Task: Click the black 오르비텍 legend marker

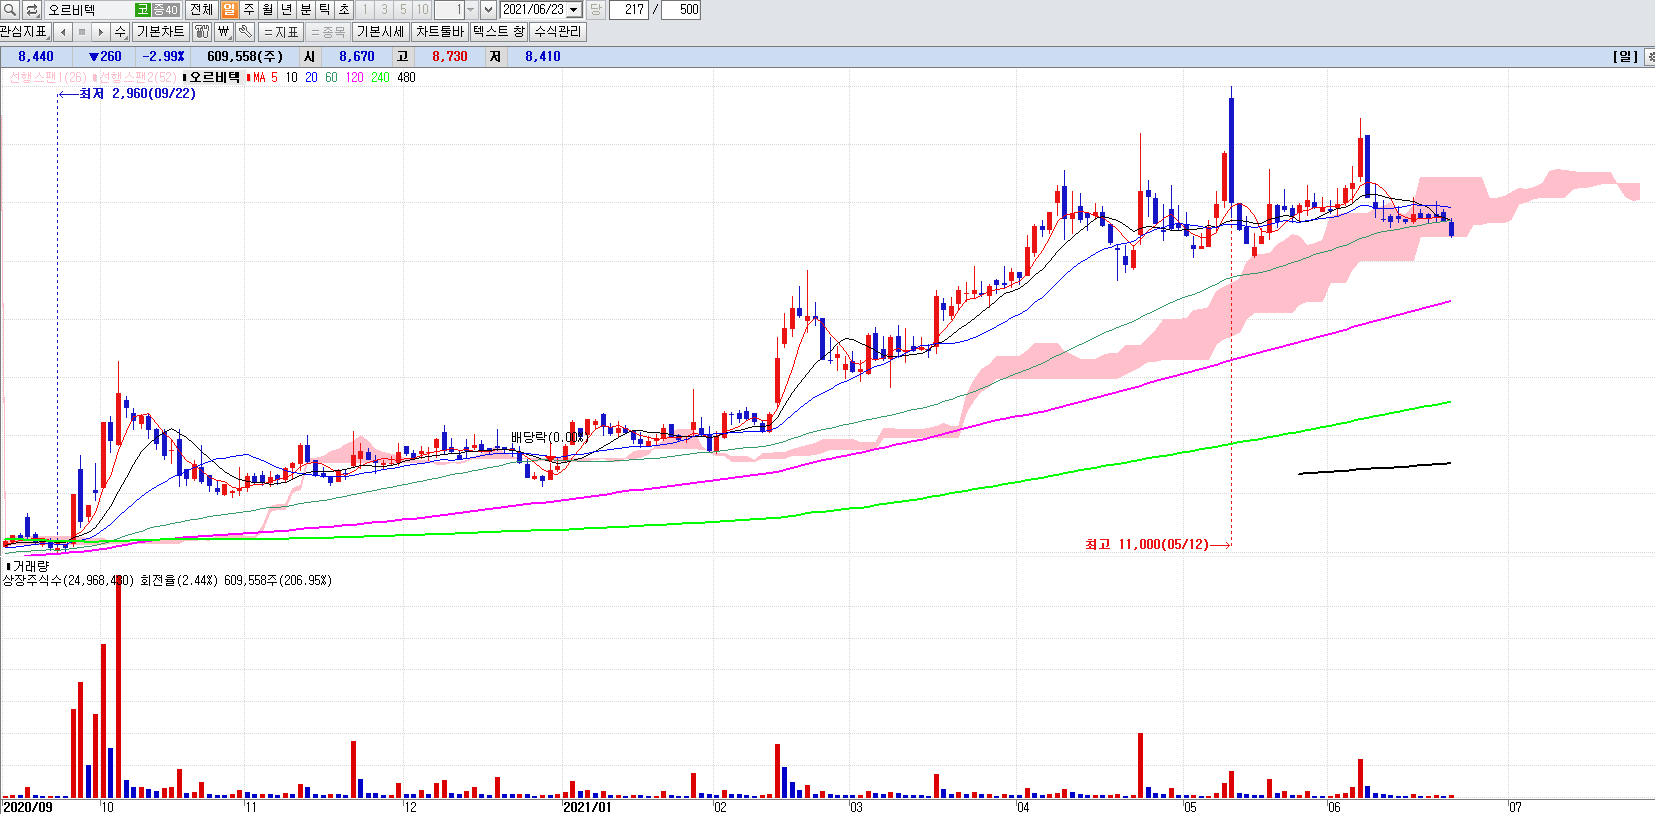Action: pos(185,77)
